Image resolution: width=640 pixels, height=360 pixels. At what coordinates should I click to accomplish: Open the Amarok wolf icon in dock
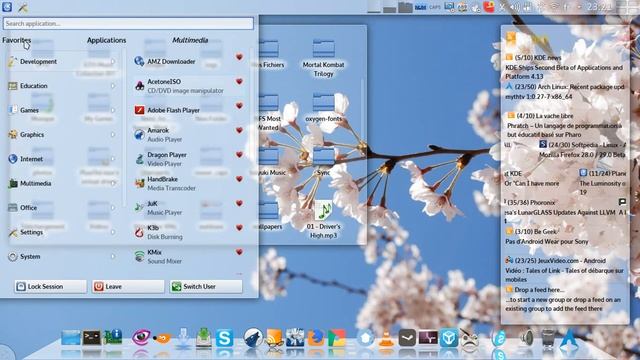253,338
